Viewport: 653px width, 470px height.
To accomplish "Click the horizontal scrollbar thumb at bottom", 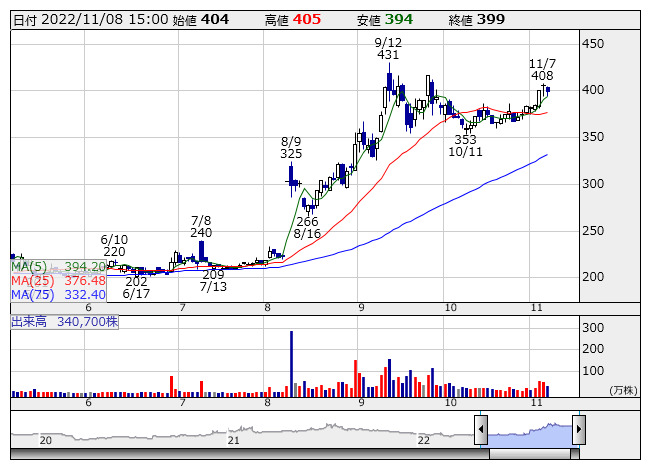I will tap(530, 454).
